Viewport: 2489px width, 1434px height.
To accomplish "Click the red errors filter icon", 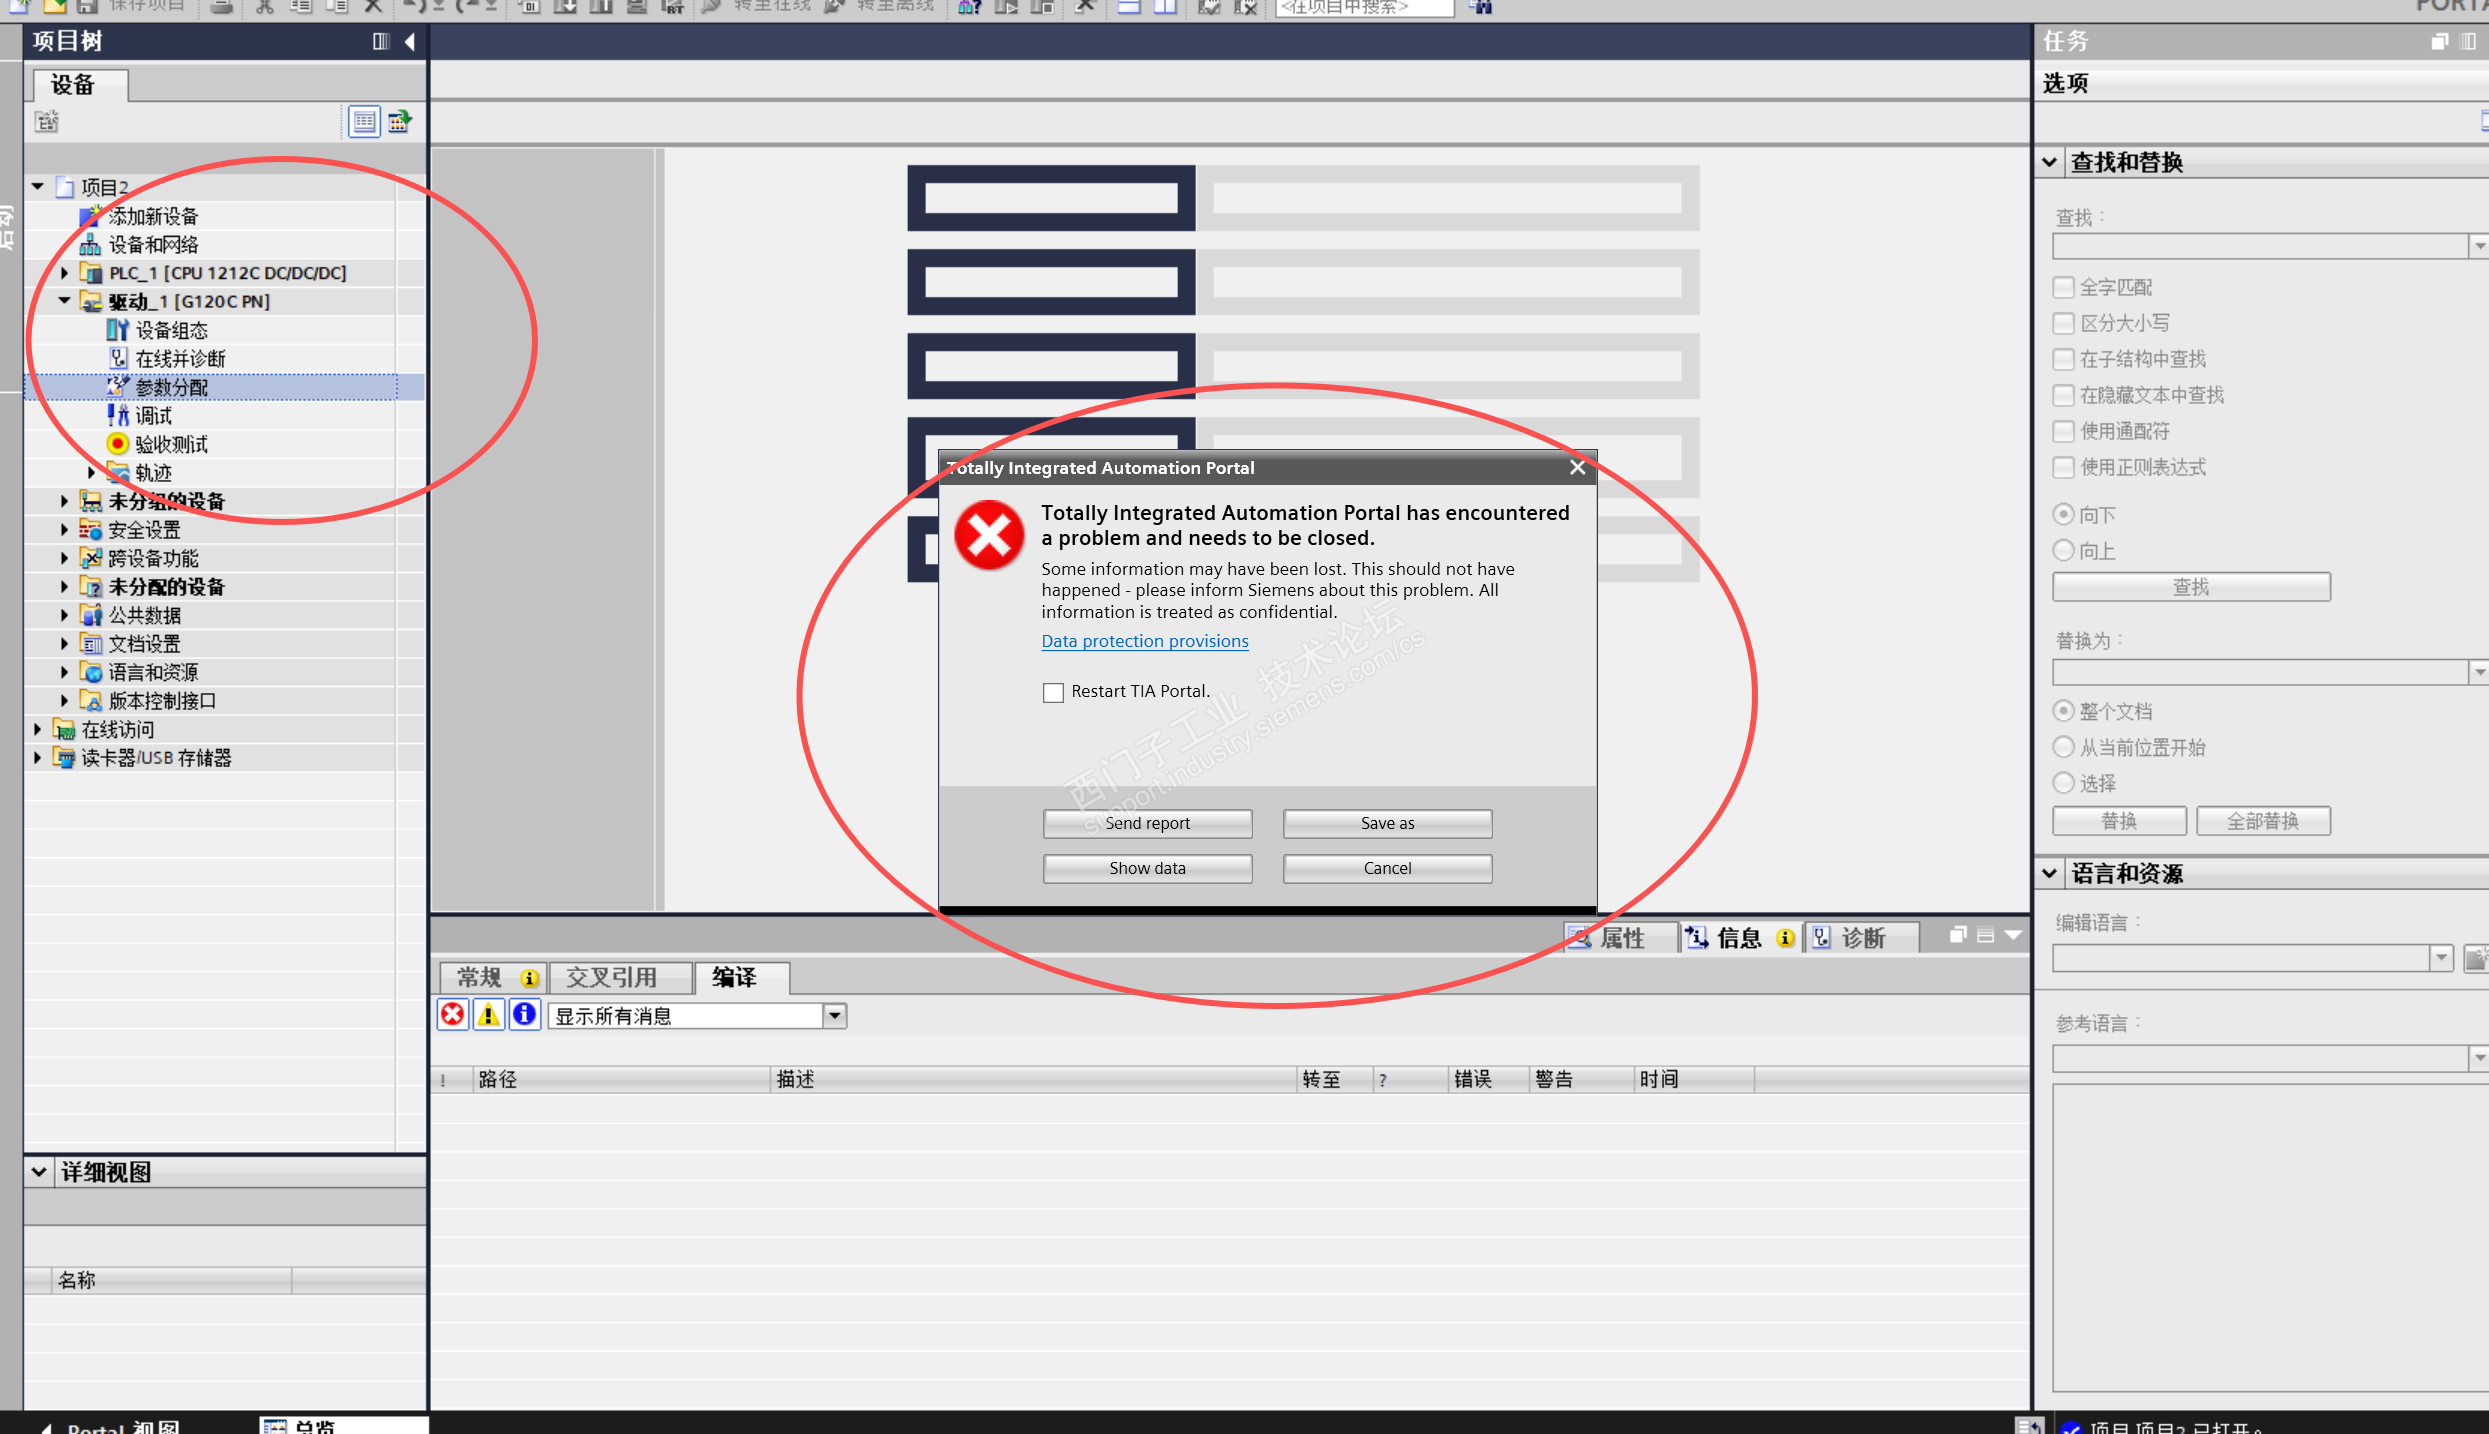I will [x=453, y=1015].
